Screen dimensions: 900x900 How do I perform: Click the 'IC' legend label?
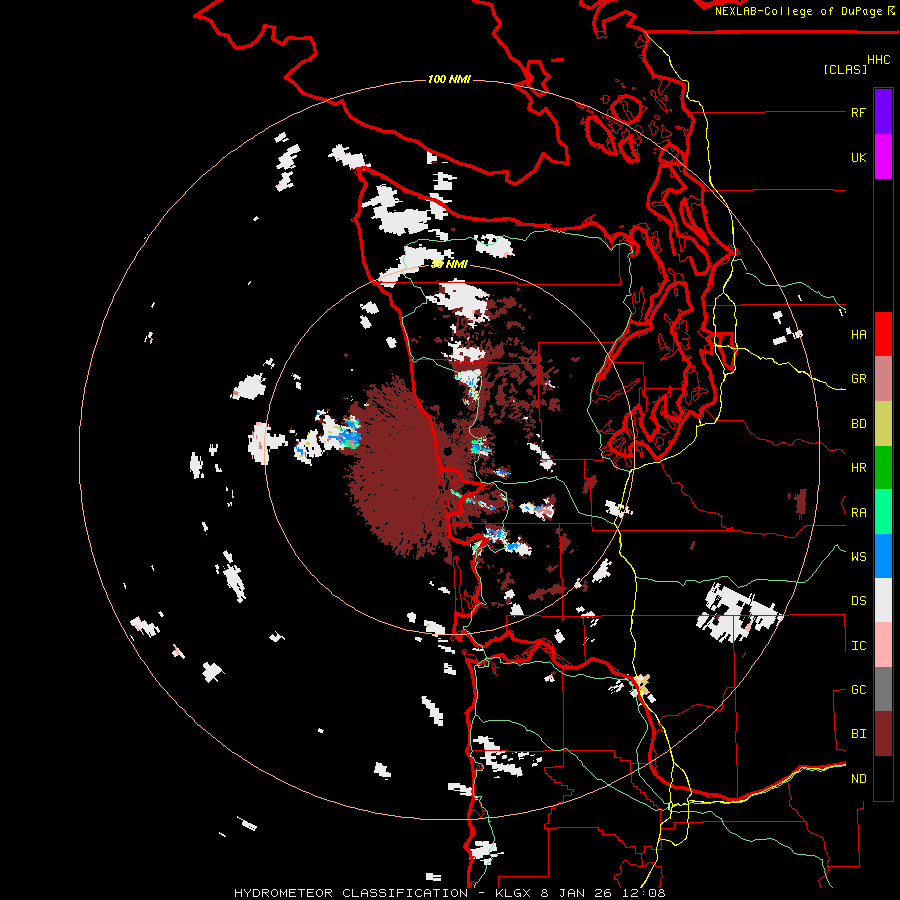[x=858, y=646]
